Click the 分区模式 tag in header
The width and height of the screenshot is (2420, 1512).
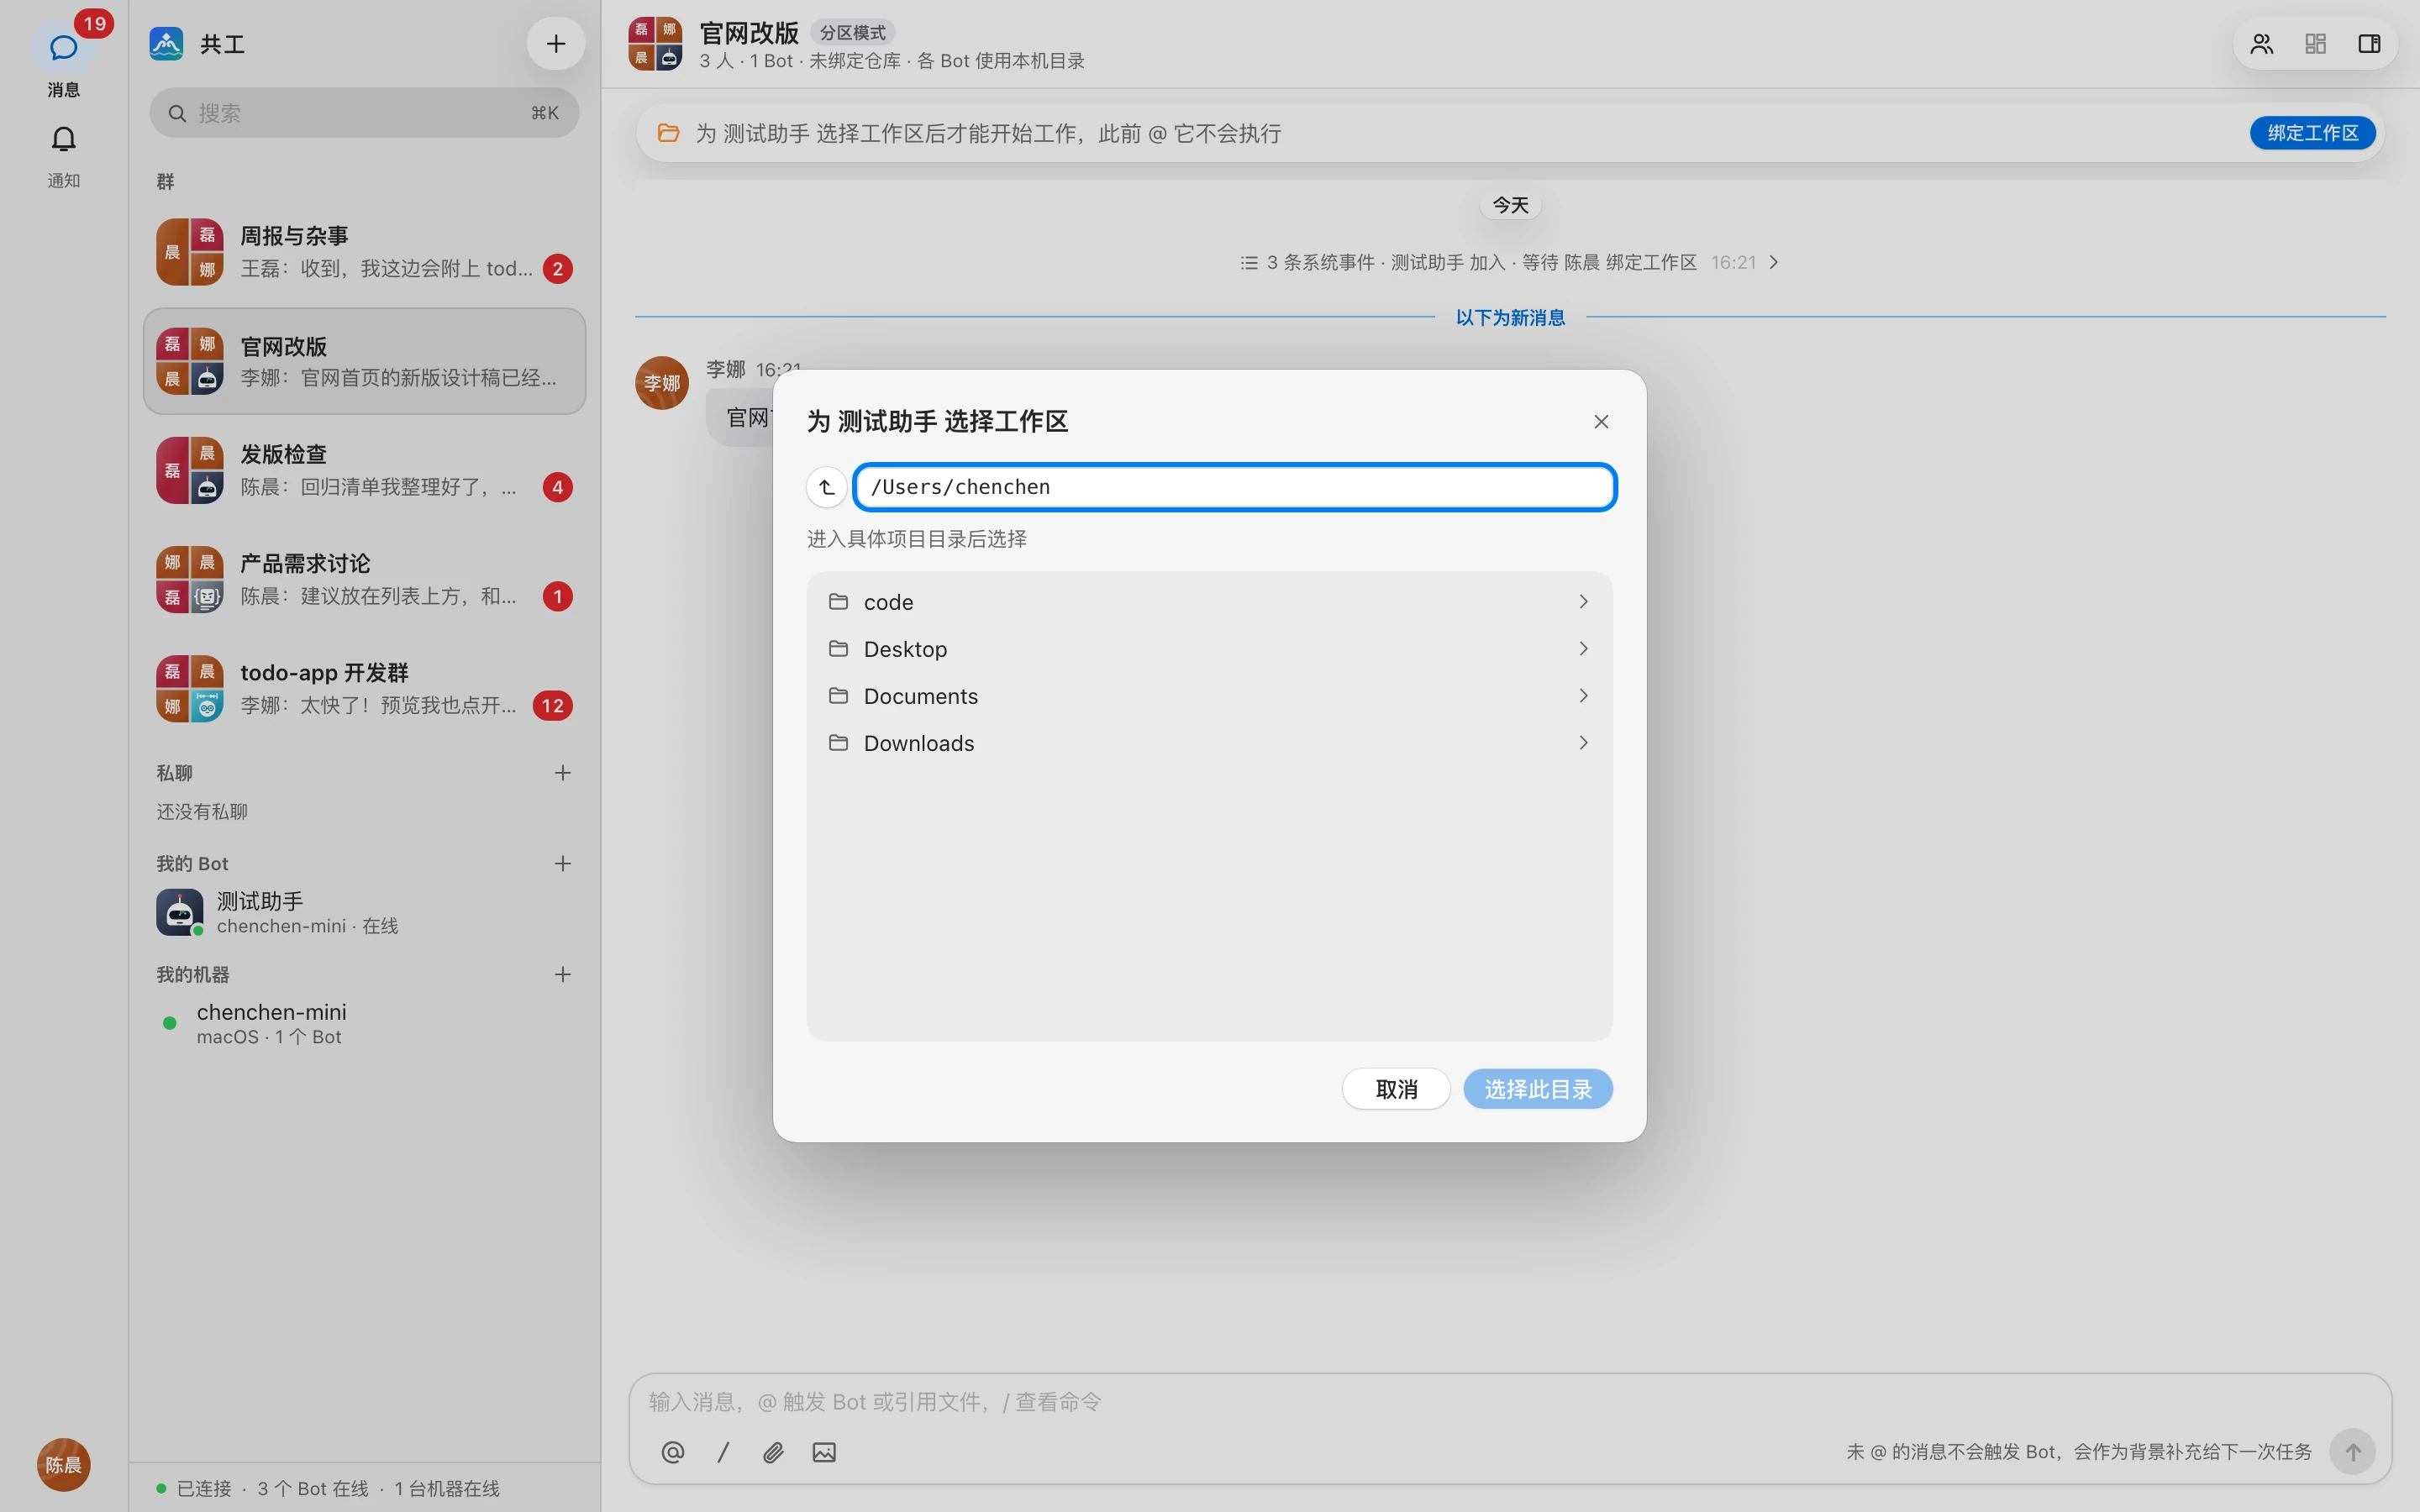[852, 33]
